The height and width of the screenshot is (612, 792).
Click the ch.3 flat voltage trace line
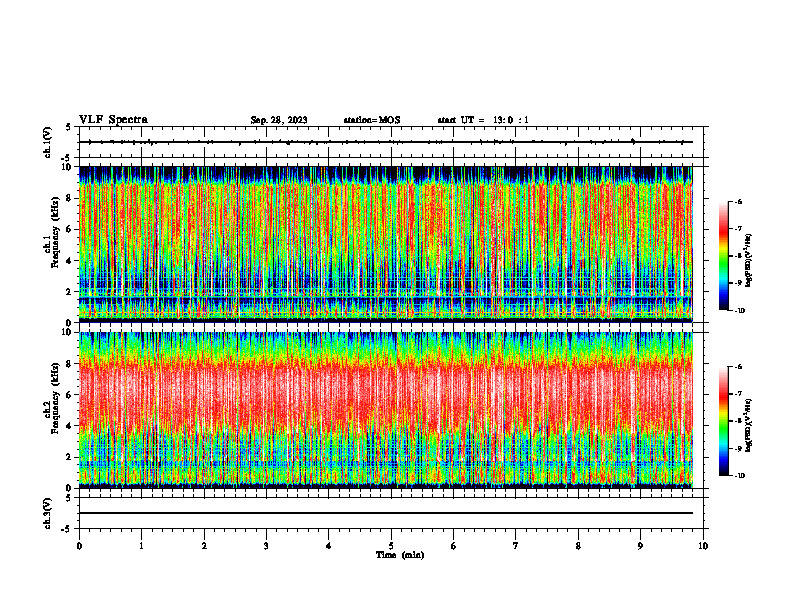pyautogui.click(x=386, y=513)
